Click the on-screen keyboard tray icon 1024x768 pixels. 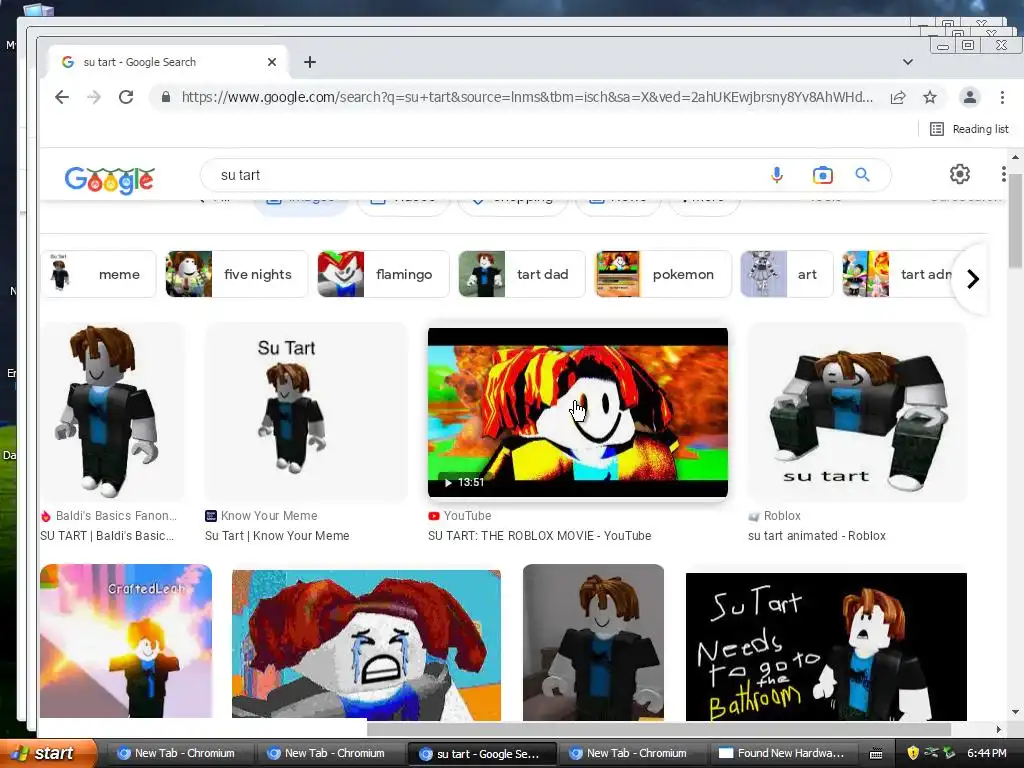[876, 754]
